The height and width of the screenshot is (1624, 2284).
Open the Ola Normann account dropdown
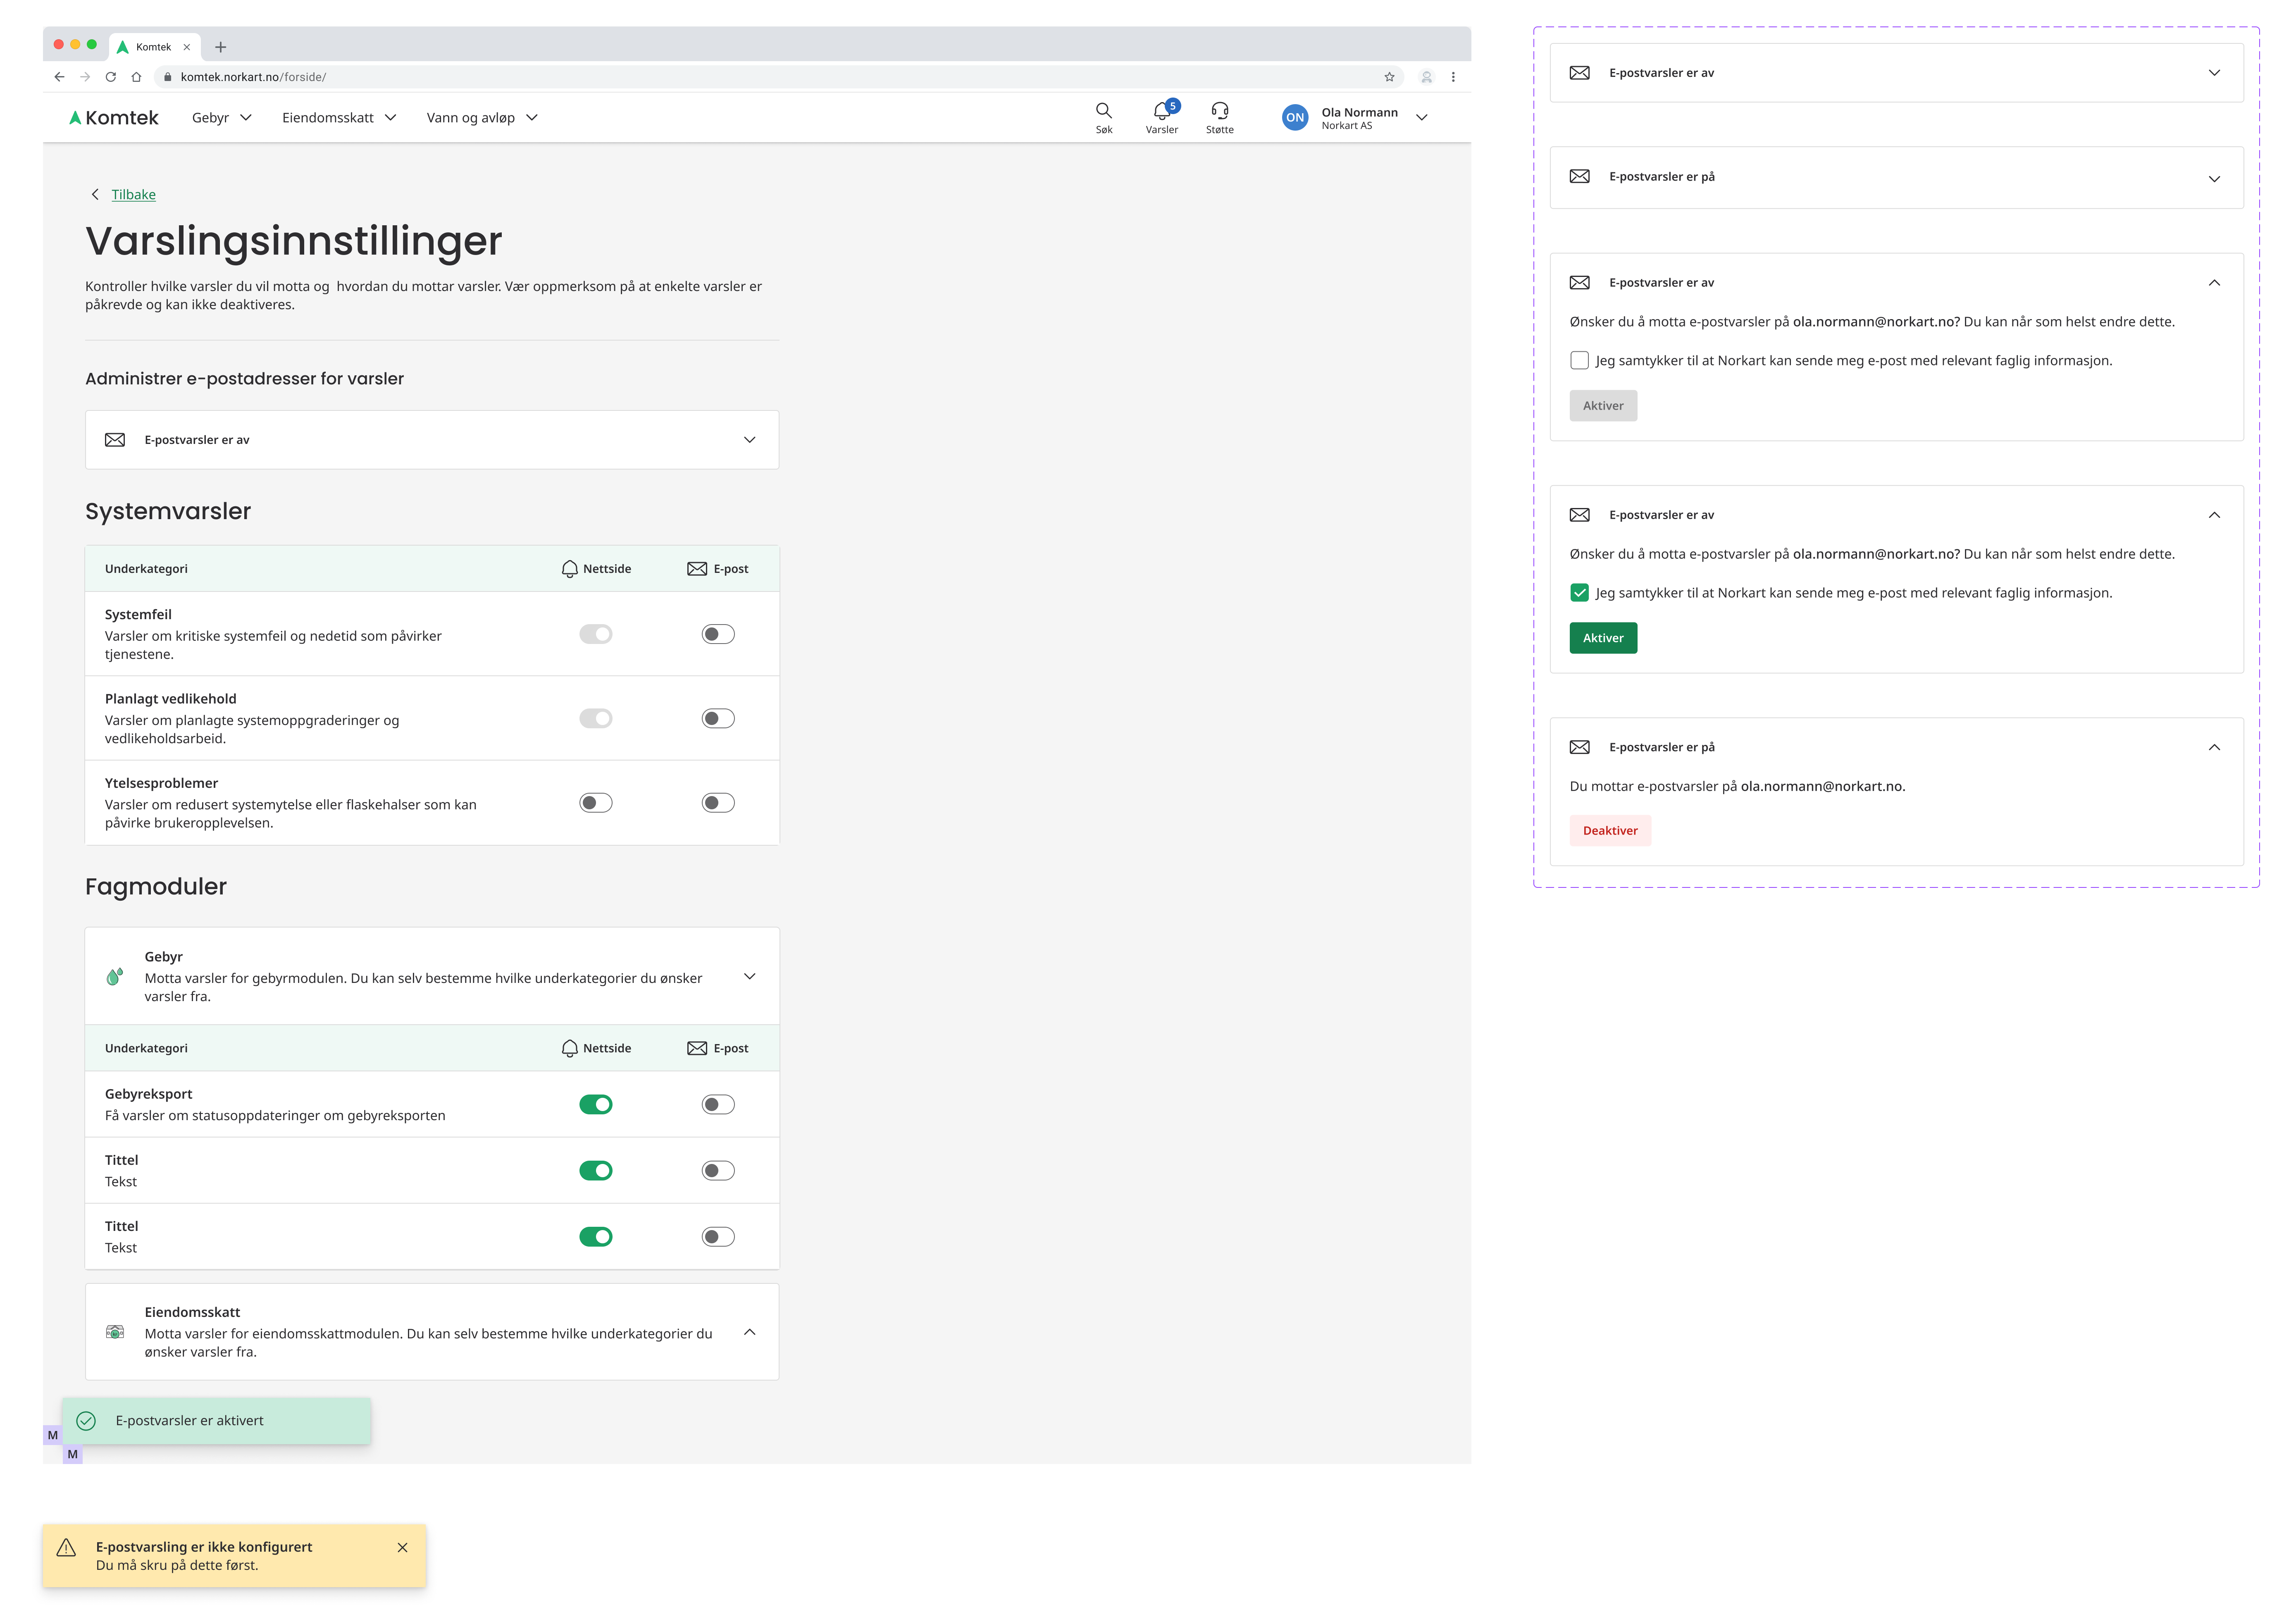click(x=1421, y=118)
